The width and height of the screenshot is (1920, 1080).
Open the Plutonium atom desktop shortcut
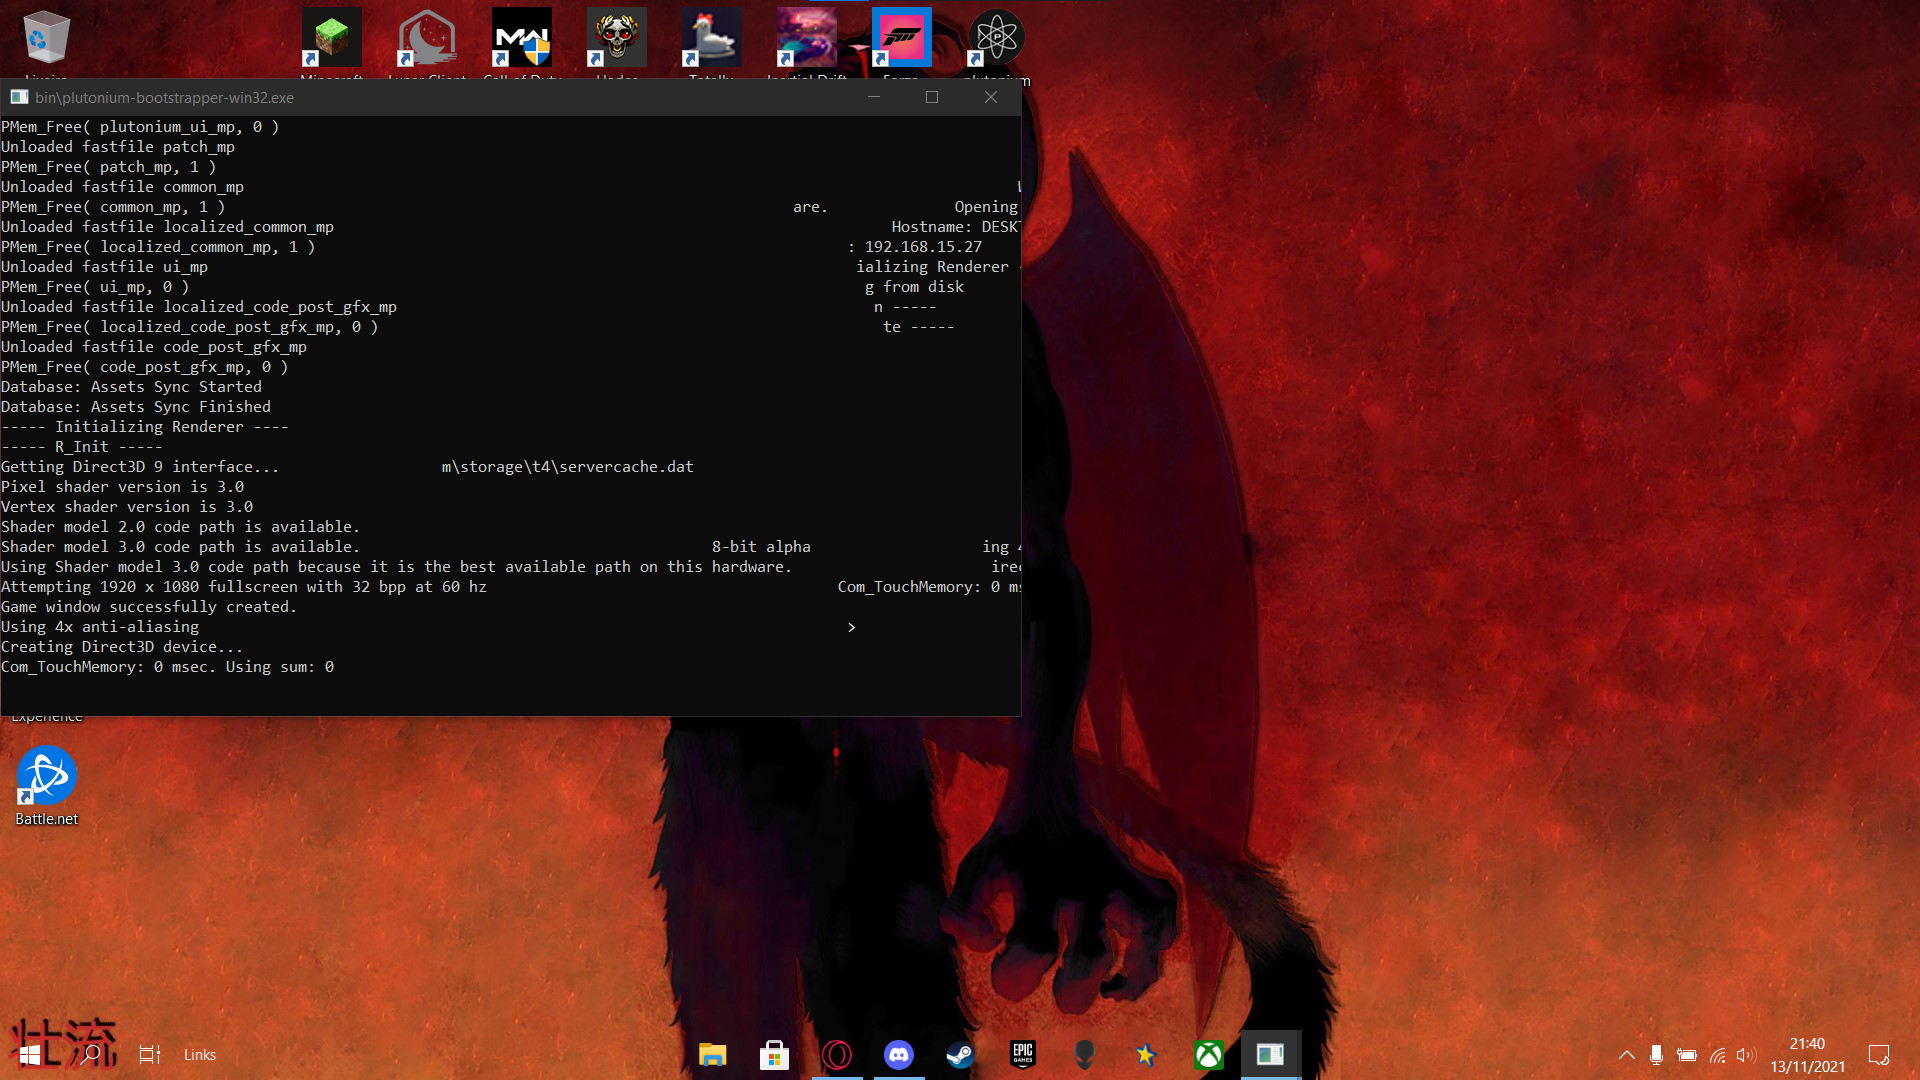point(997,38)
